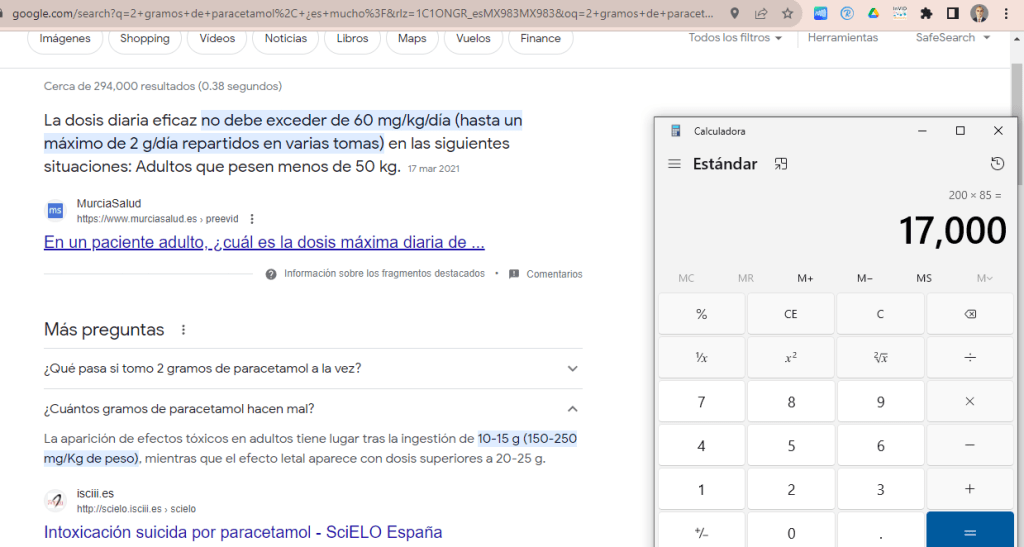Switch to the Imágenes search tab
The width and height of the screenshot is (1024, 547).
point(65,39)
